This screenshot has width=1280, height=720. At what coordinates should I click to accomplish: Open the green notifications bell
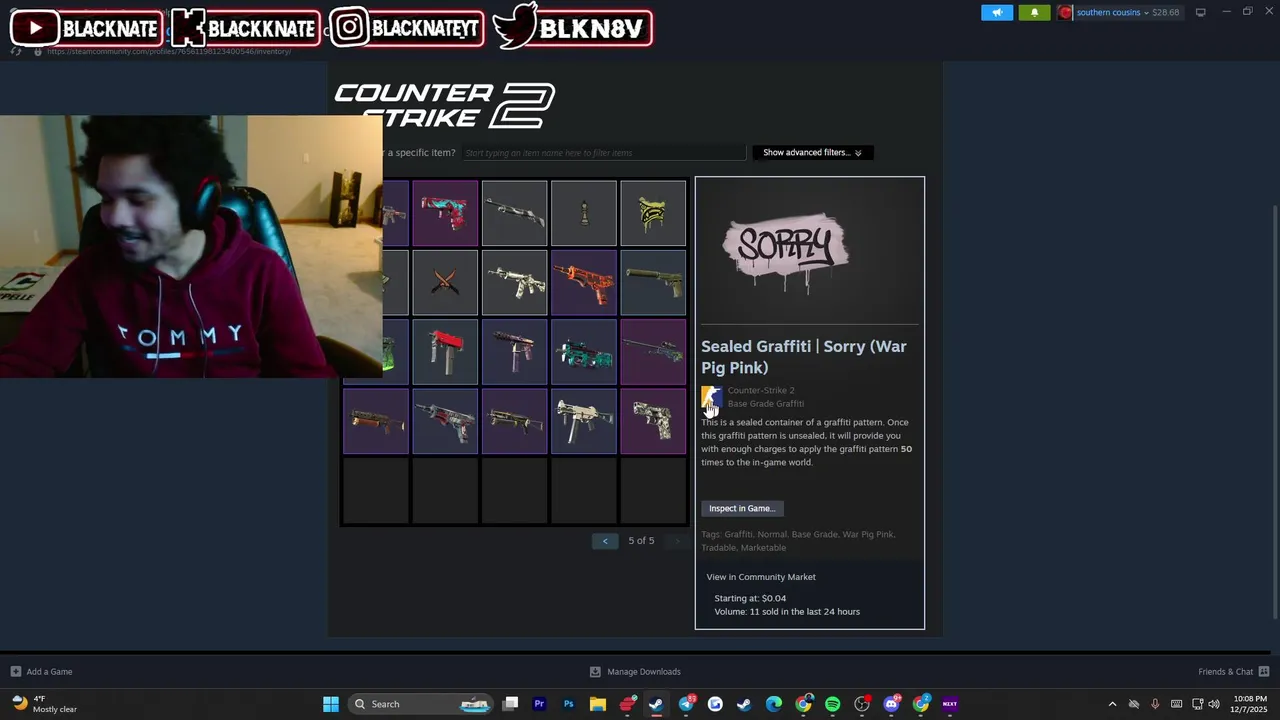click(1034, 12)
